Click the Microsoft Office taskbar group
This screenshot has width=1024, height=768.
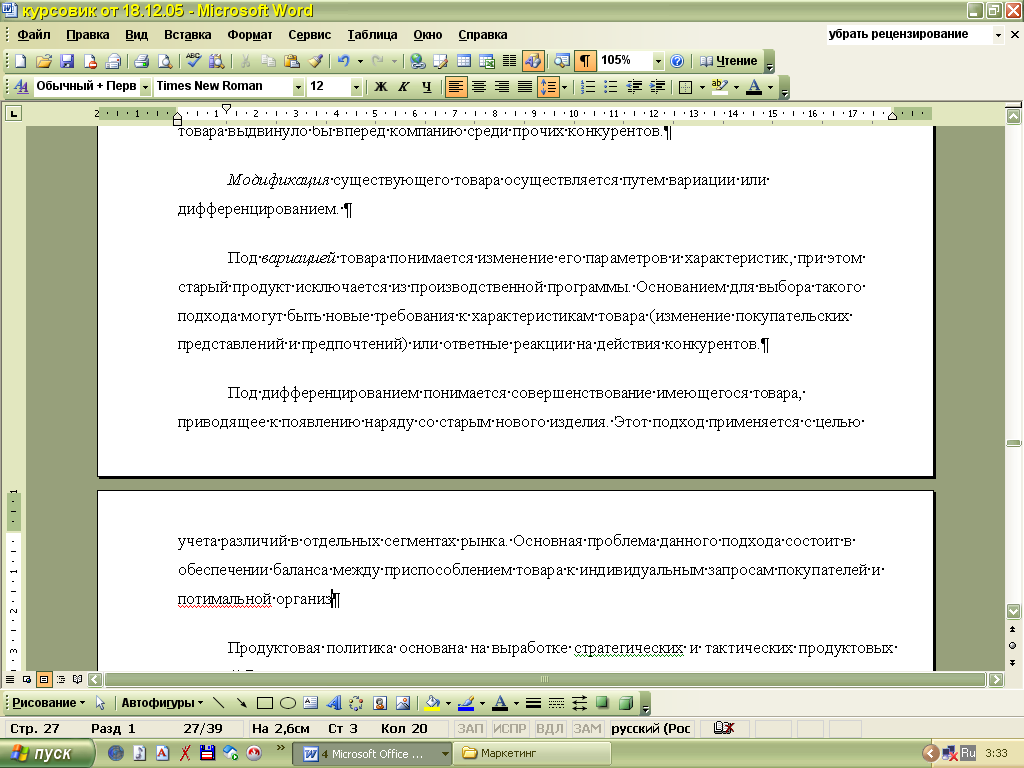(x=372, y=754)
